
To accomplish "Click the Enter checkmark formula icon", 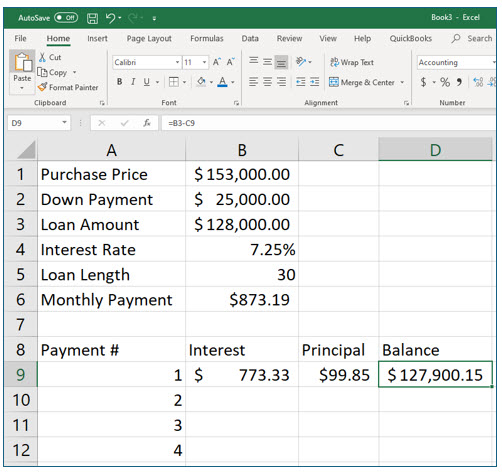I will tap(124, 123).
